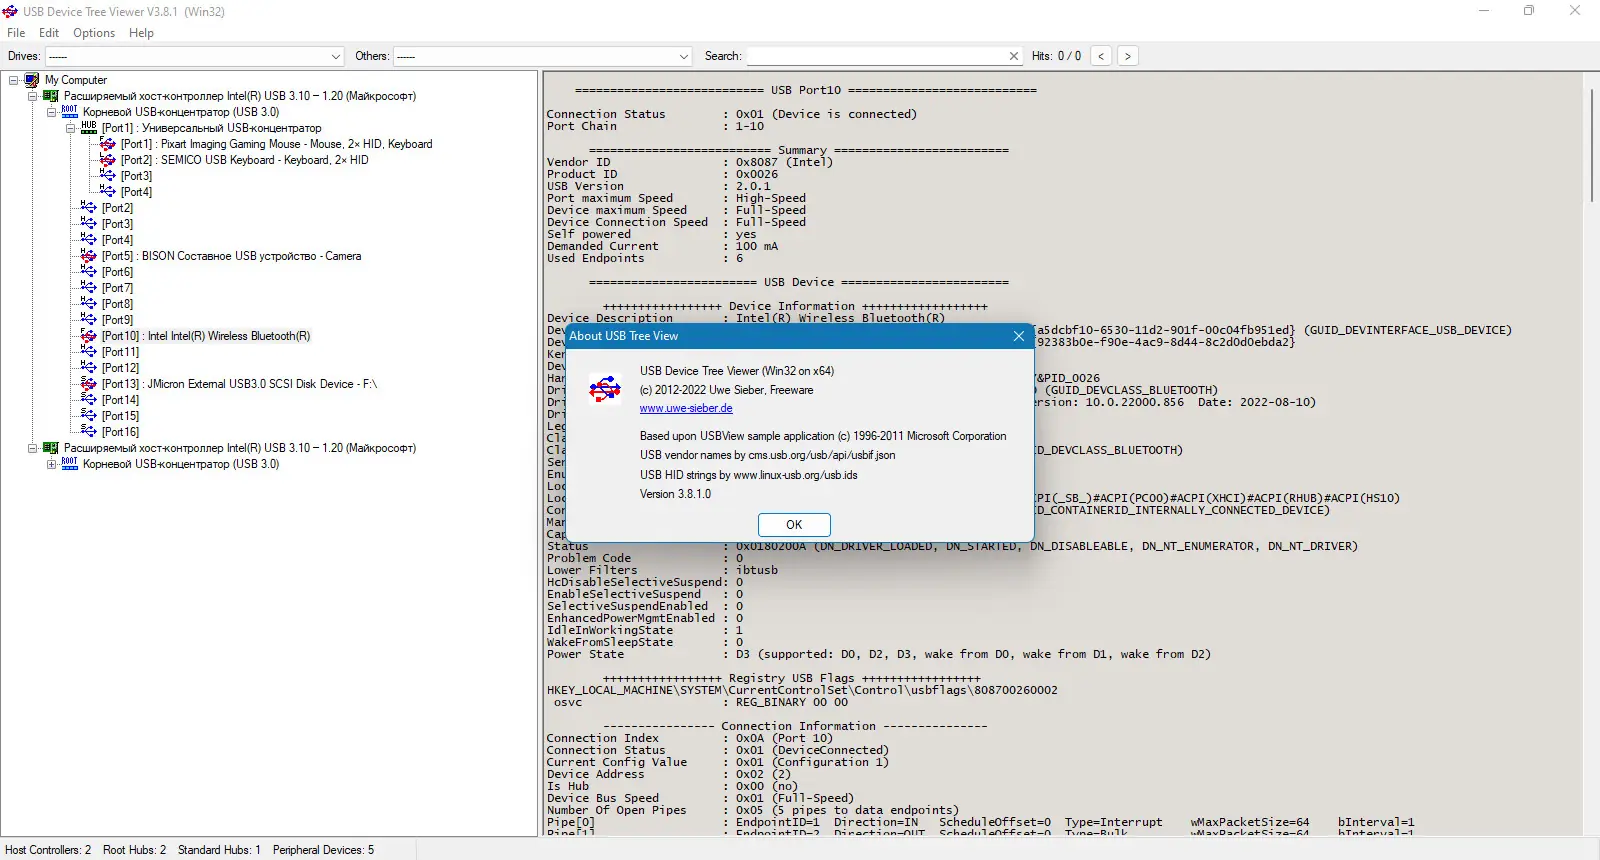This screenshot has height=860, width=1600.
Task: Click the USB icon for [Port13] JMicron disk device
Action: pyautogui.click(x=89, y=384)
